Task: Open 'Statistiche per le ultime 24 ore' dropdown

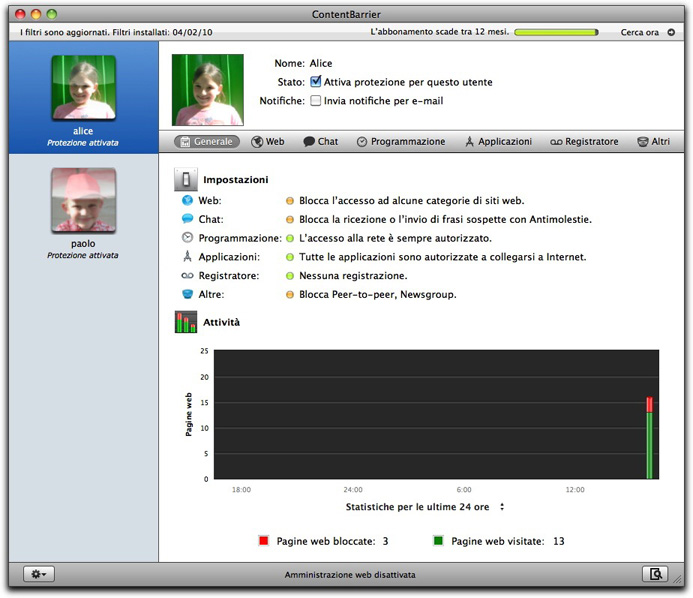Action: click(425, 507)
